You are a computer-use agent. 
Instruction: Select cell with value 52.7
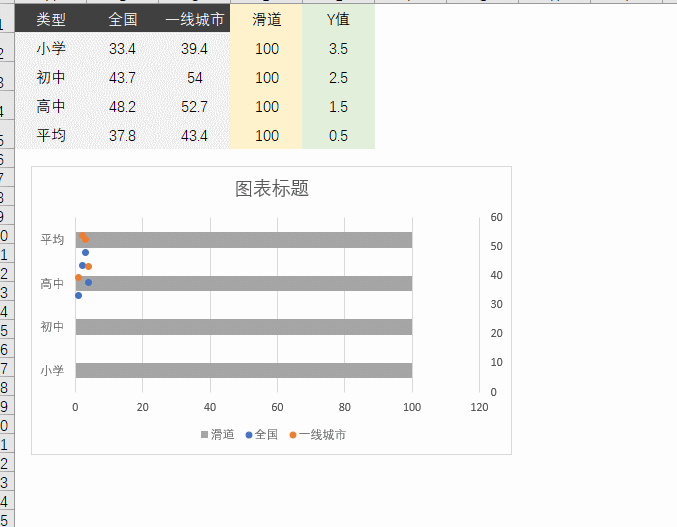(194, 106)
